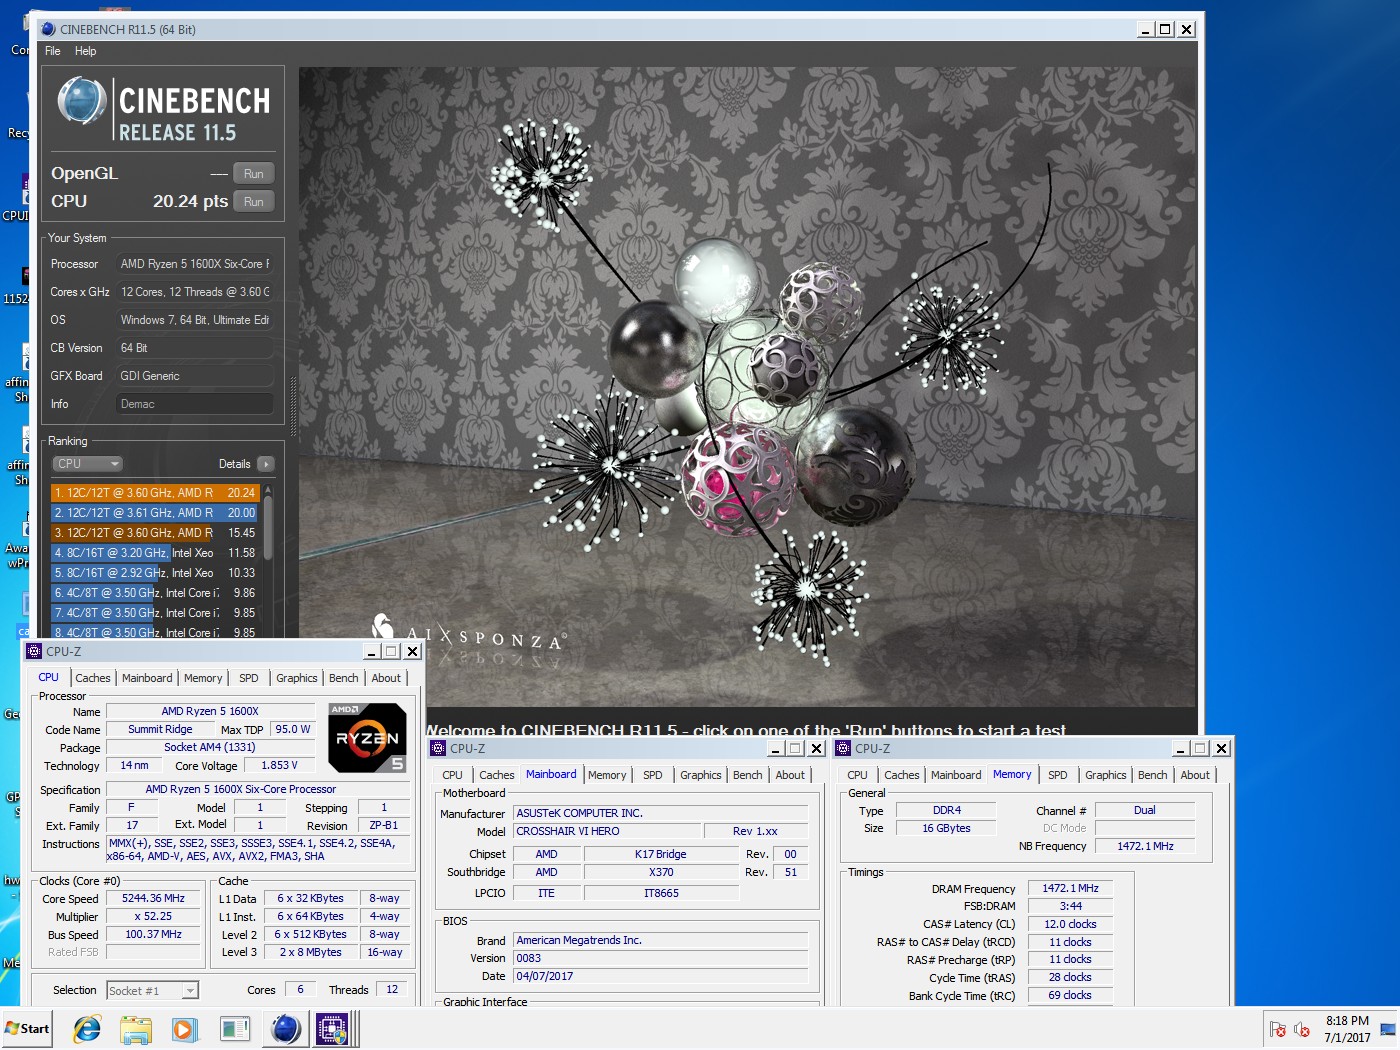Open Windows Explorer folder icon on taskbar
Viewport: 1400px width, 1050px height.
[136, 1029]
